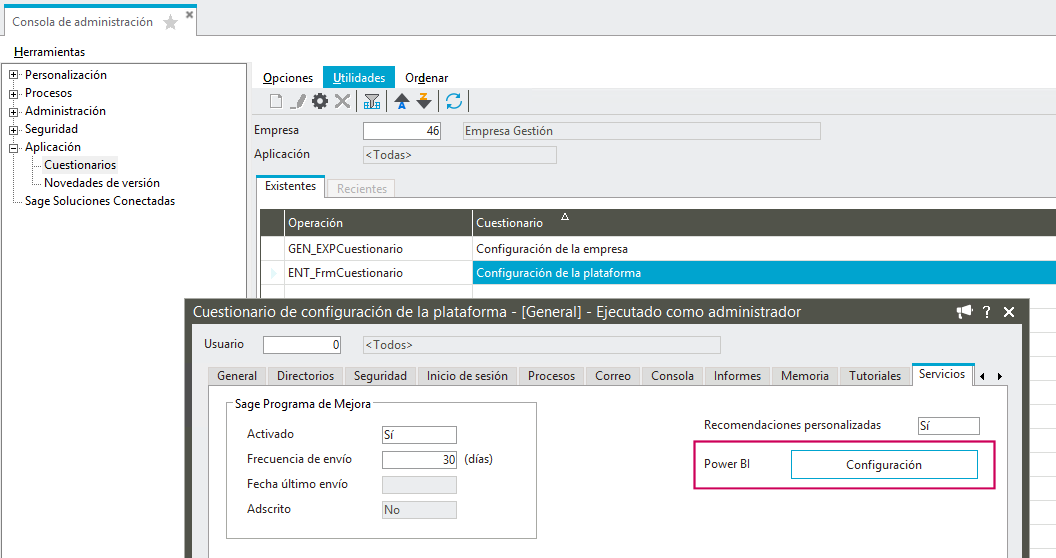Select Novedades de versión in the tree
The height and width of the screenshot is (558, 1056).
pos(102,183)
